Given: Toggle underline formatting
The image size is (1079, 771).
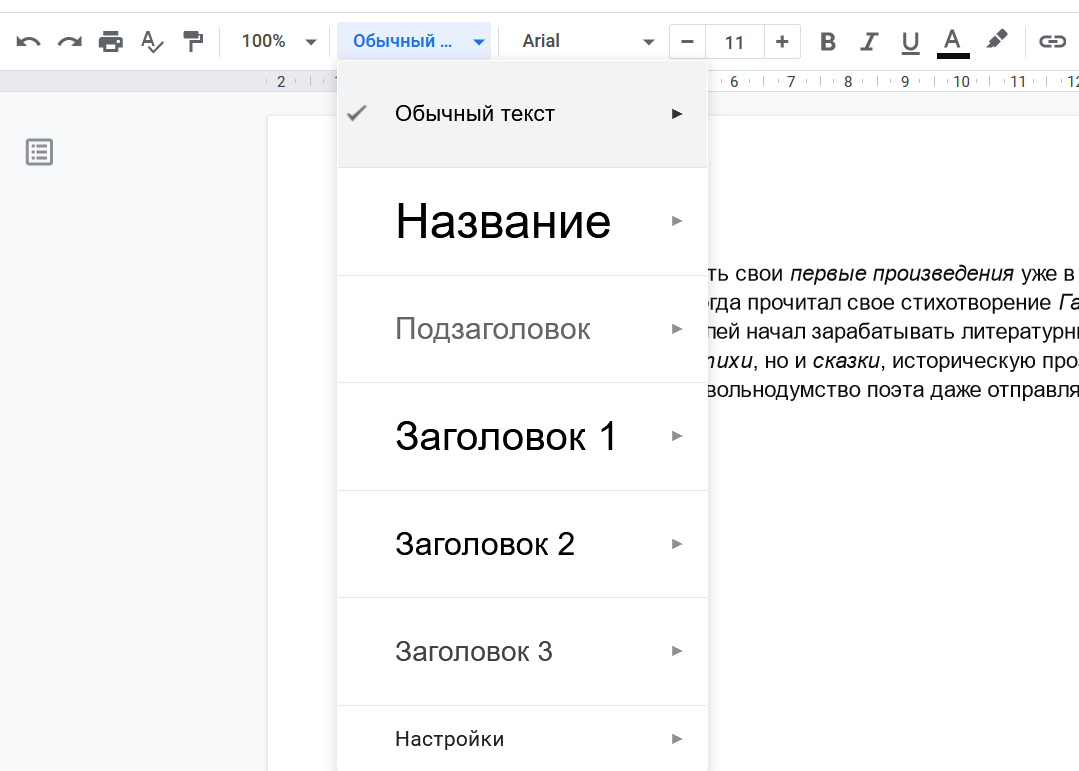Looking at the screenshot, I should point(910,41).
